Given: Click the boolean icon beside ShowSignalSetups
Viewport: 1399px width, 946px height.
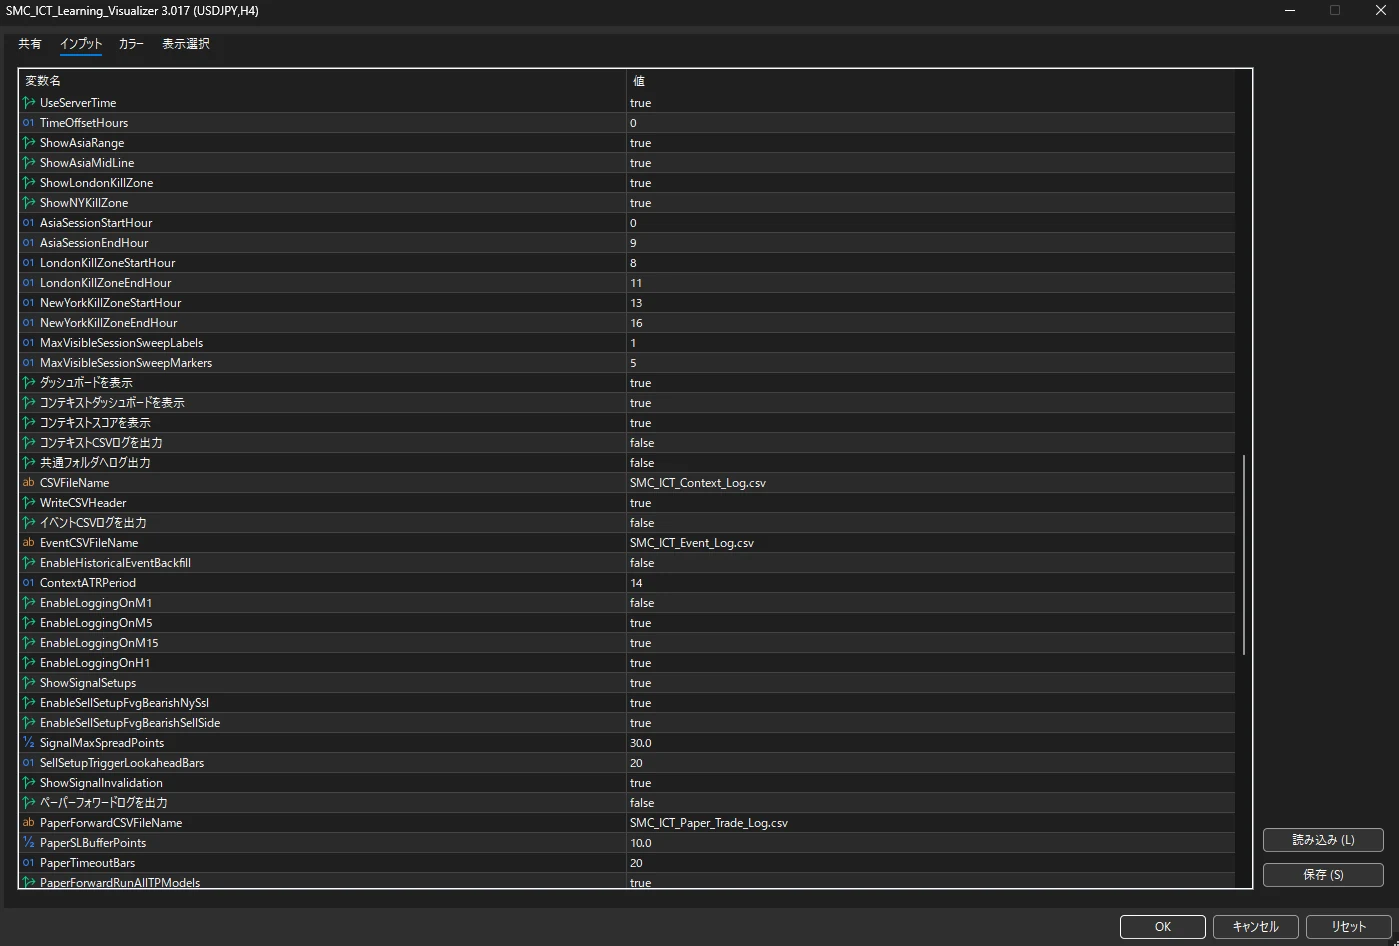Looking at the screenshot, I should pyautogui.click(x=28, y=683).
